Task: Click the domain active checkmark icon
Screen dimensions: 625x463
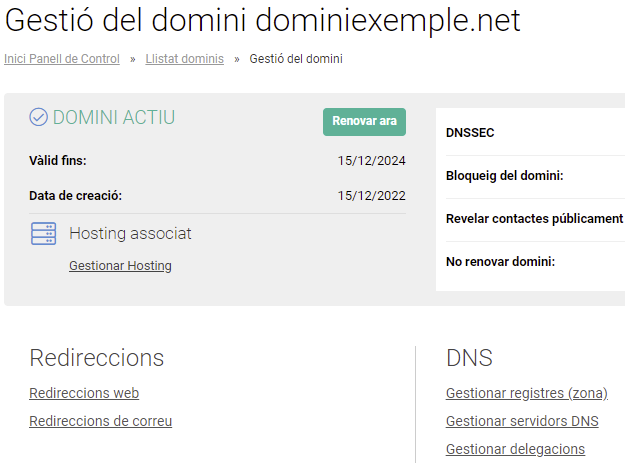Action: click(39, 118)
